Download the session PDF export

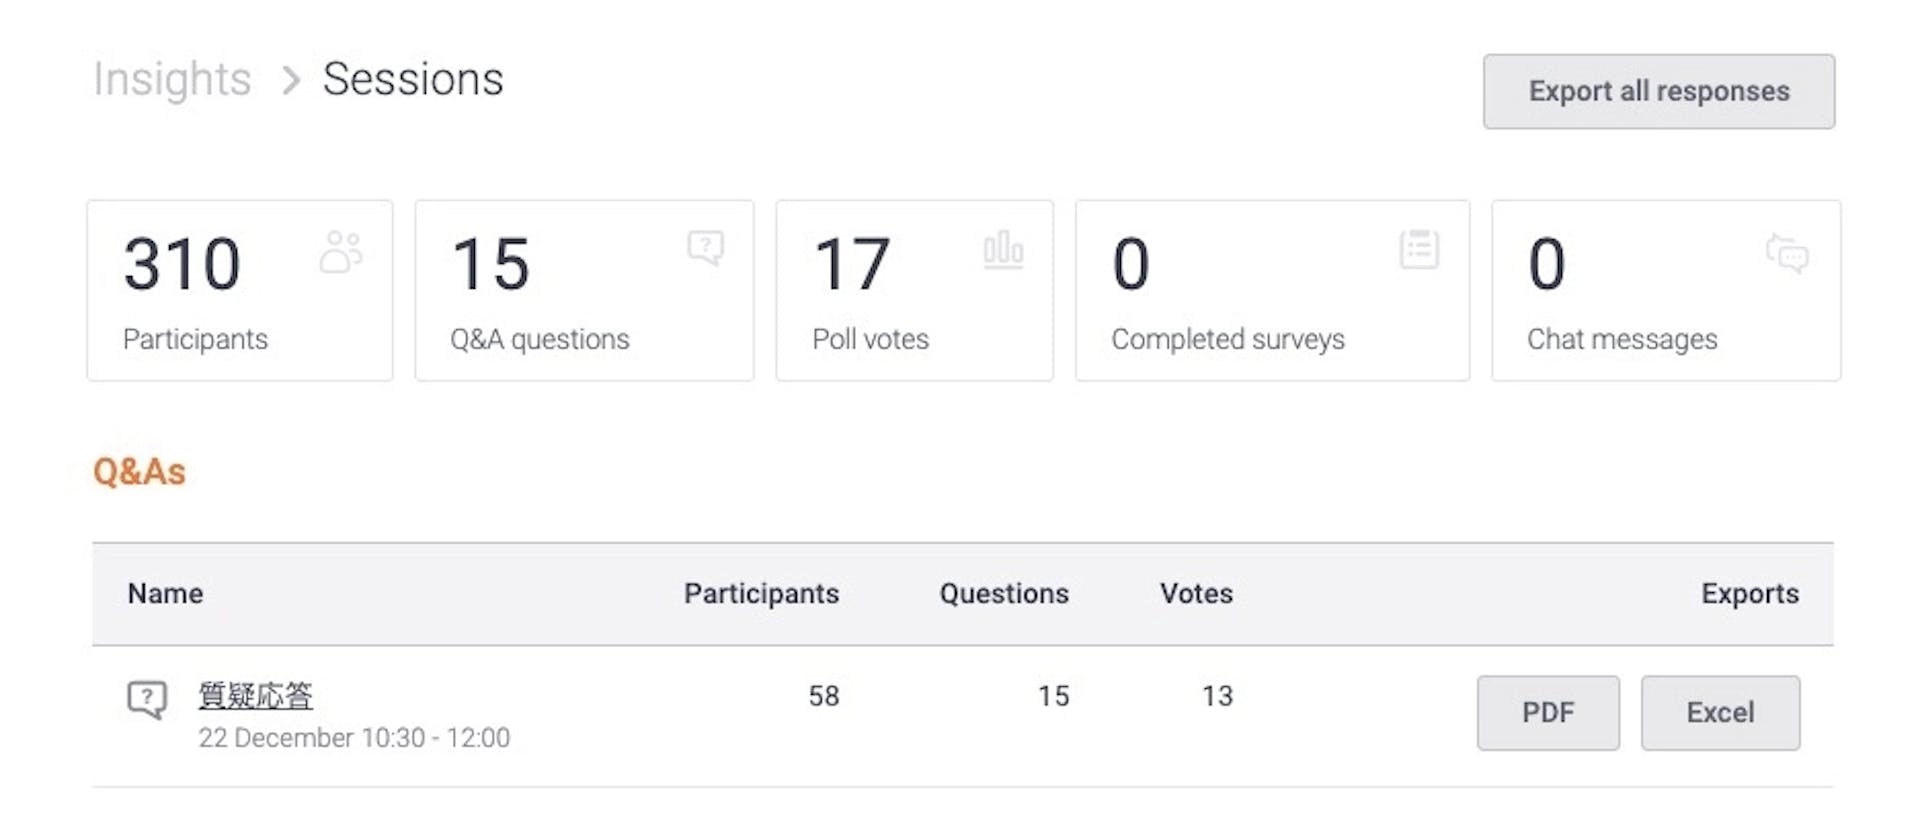[1547, 712]
